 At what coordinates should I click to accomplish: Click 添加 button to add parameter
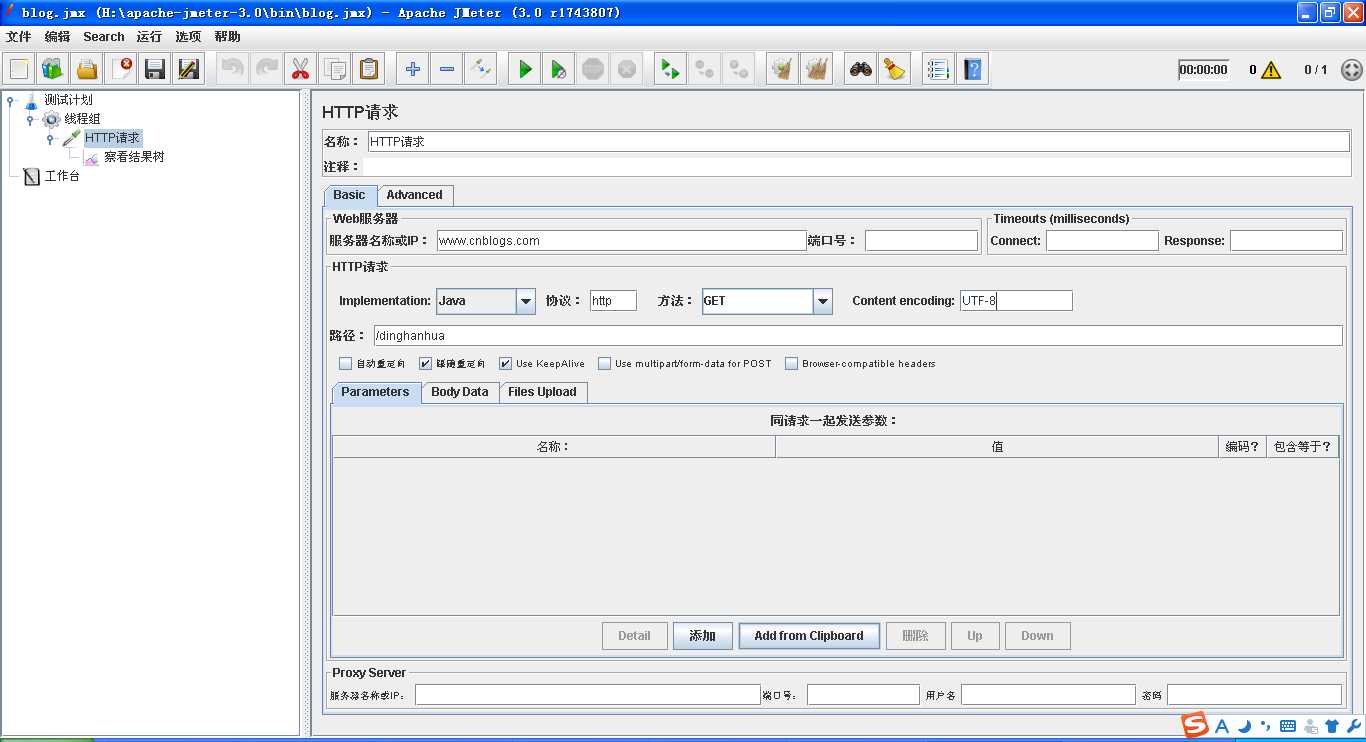click(702, 636)
